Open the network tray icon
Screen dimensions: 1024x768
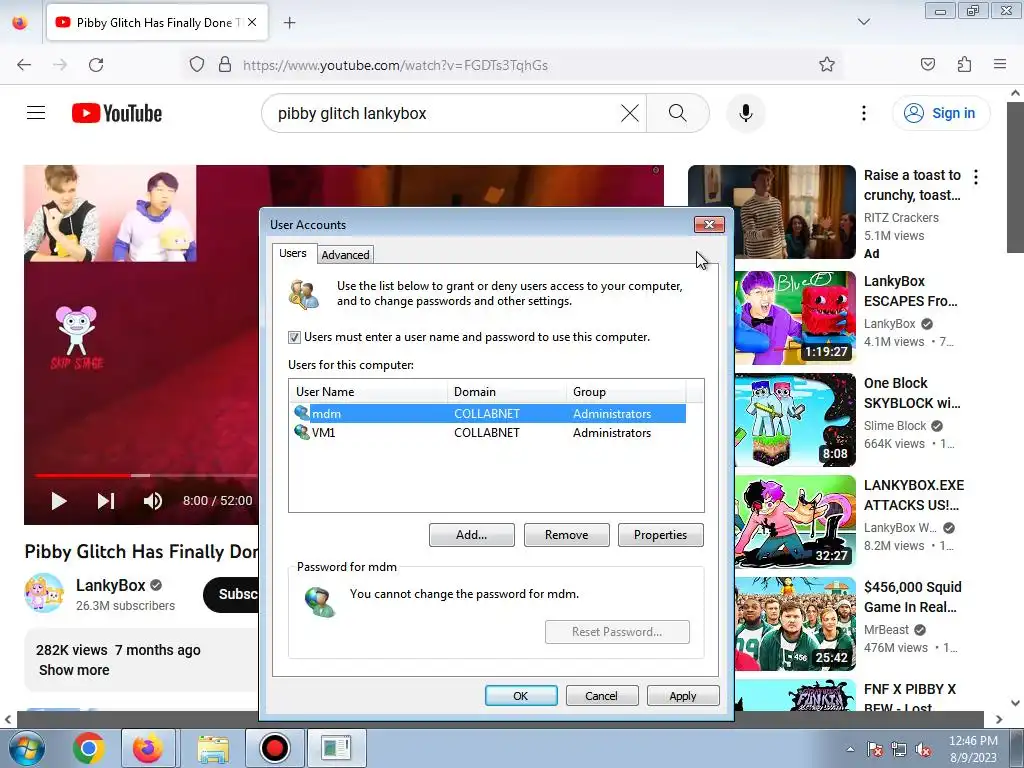tap(899, 749)
